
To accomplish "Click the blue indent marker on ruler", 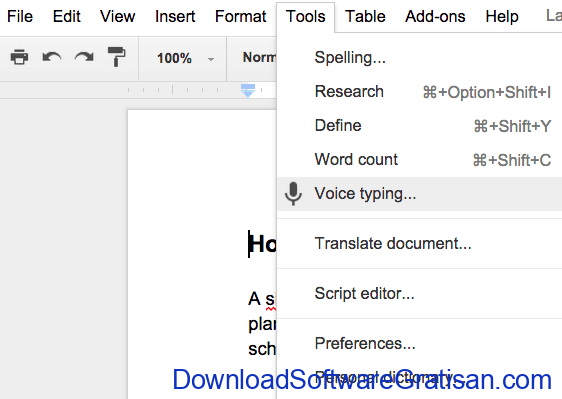I will pyautogui.click(x=248, y=91).
